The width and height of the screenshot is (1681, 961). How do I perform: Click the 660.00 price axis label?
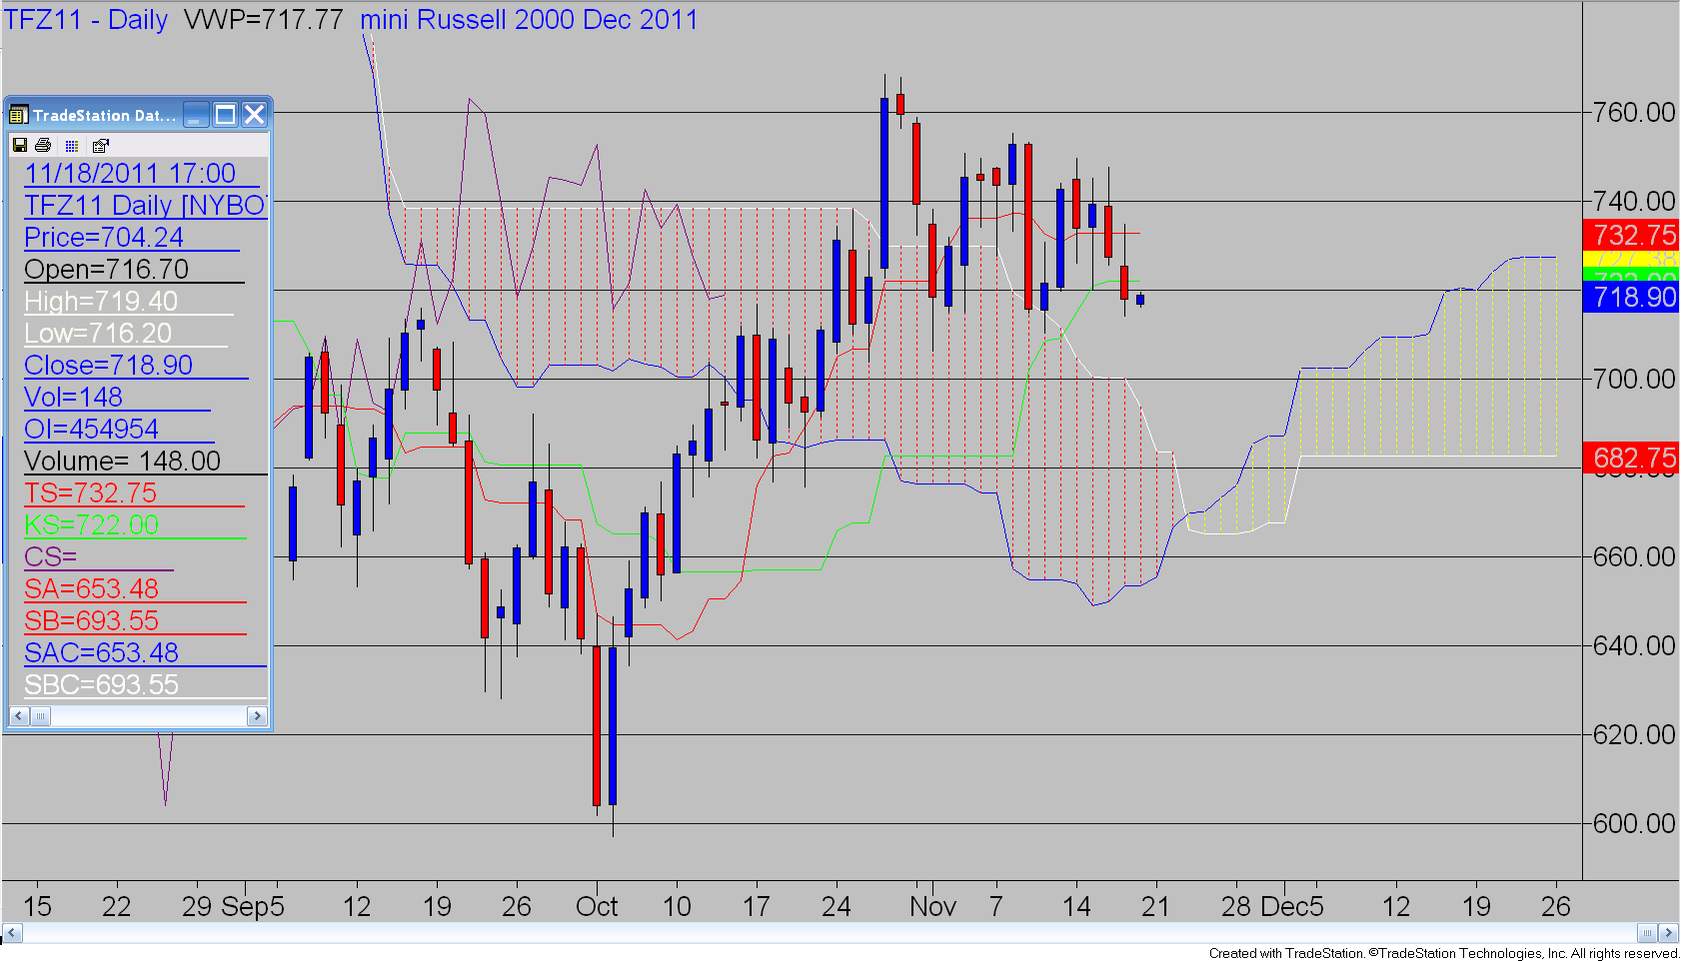1634,557
